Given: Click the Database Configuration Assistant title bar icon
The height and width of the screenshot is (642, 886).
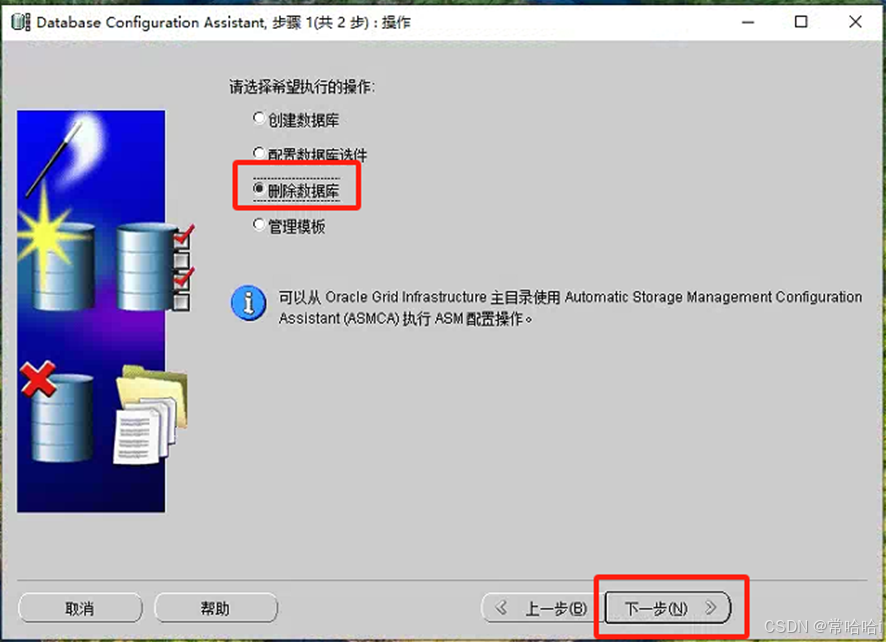Looking at the screenshot, I should 20,22.
